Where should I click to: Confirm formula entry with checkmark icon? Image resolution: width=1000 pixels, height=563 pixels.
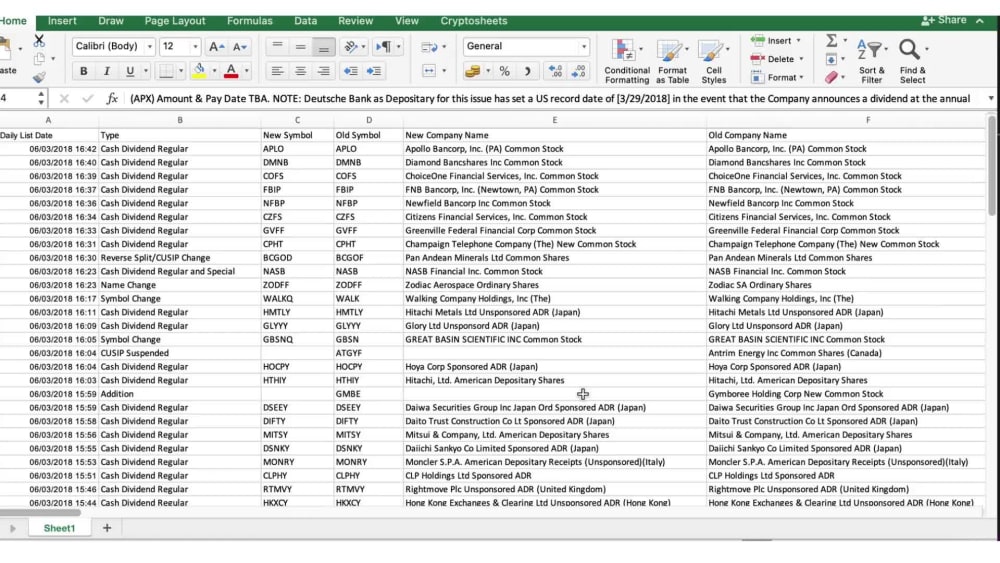click(87, 99)
